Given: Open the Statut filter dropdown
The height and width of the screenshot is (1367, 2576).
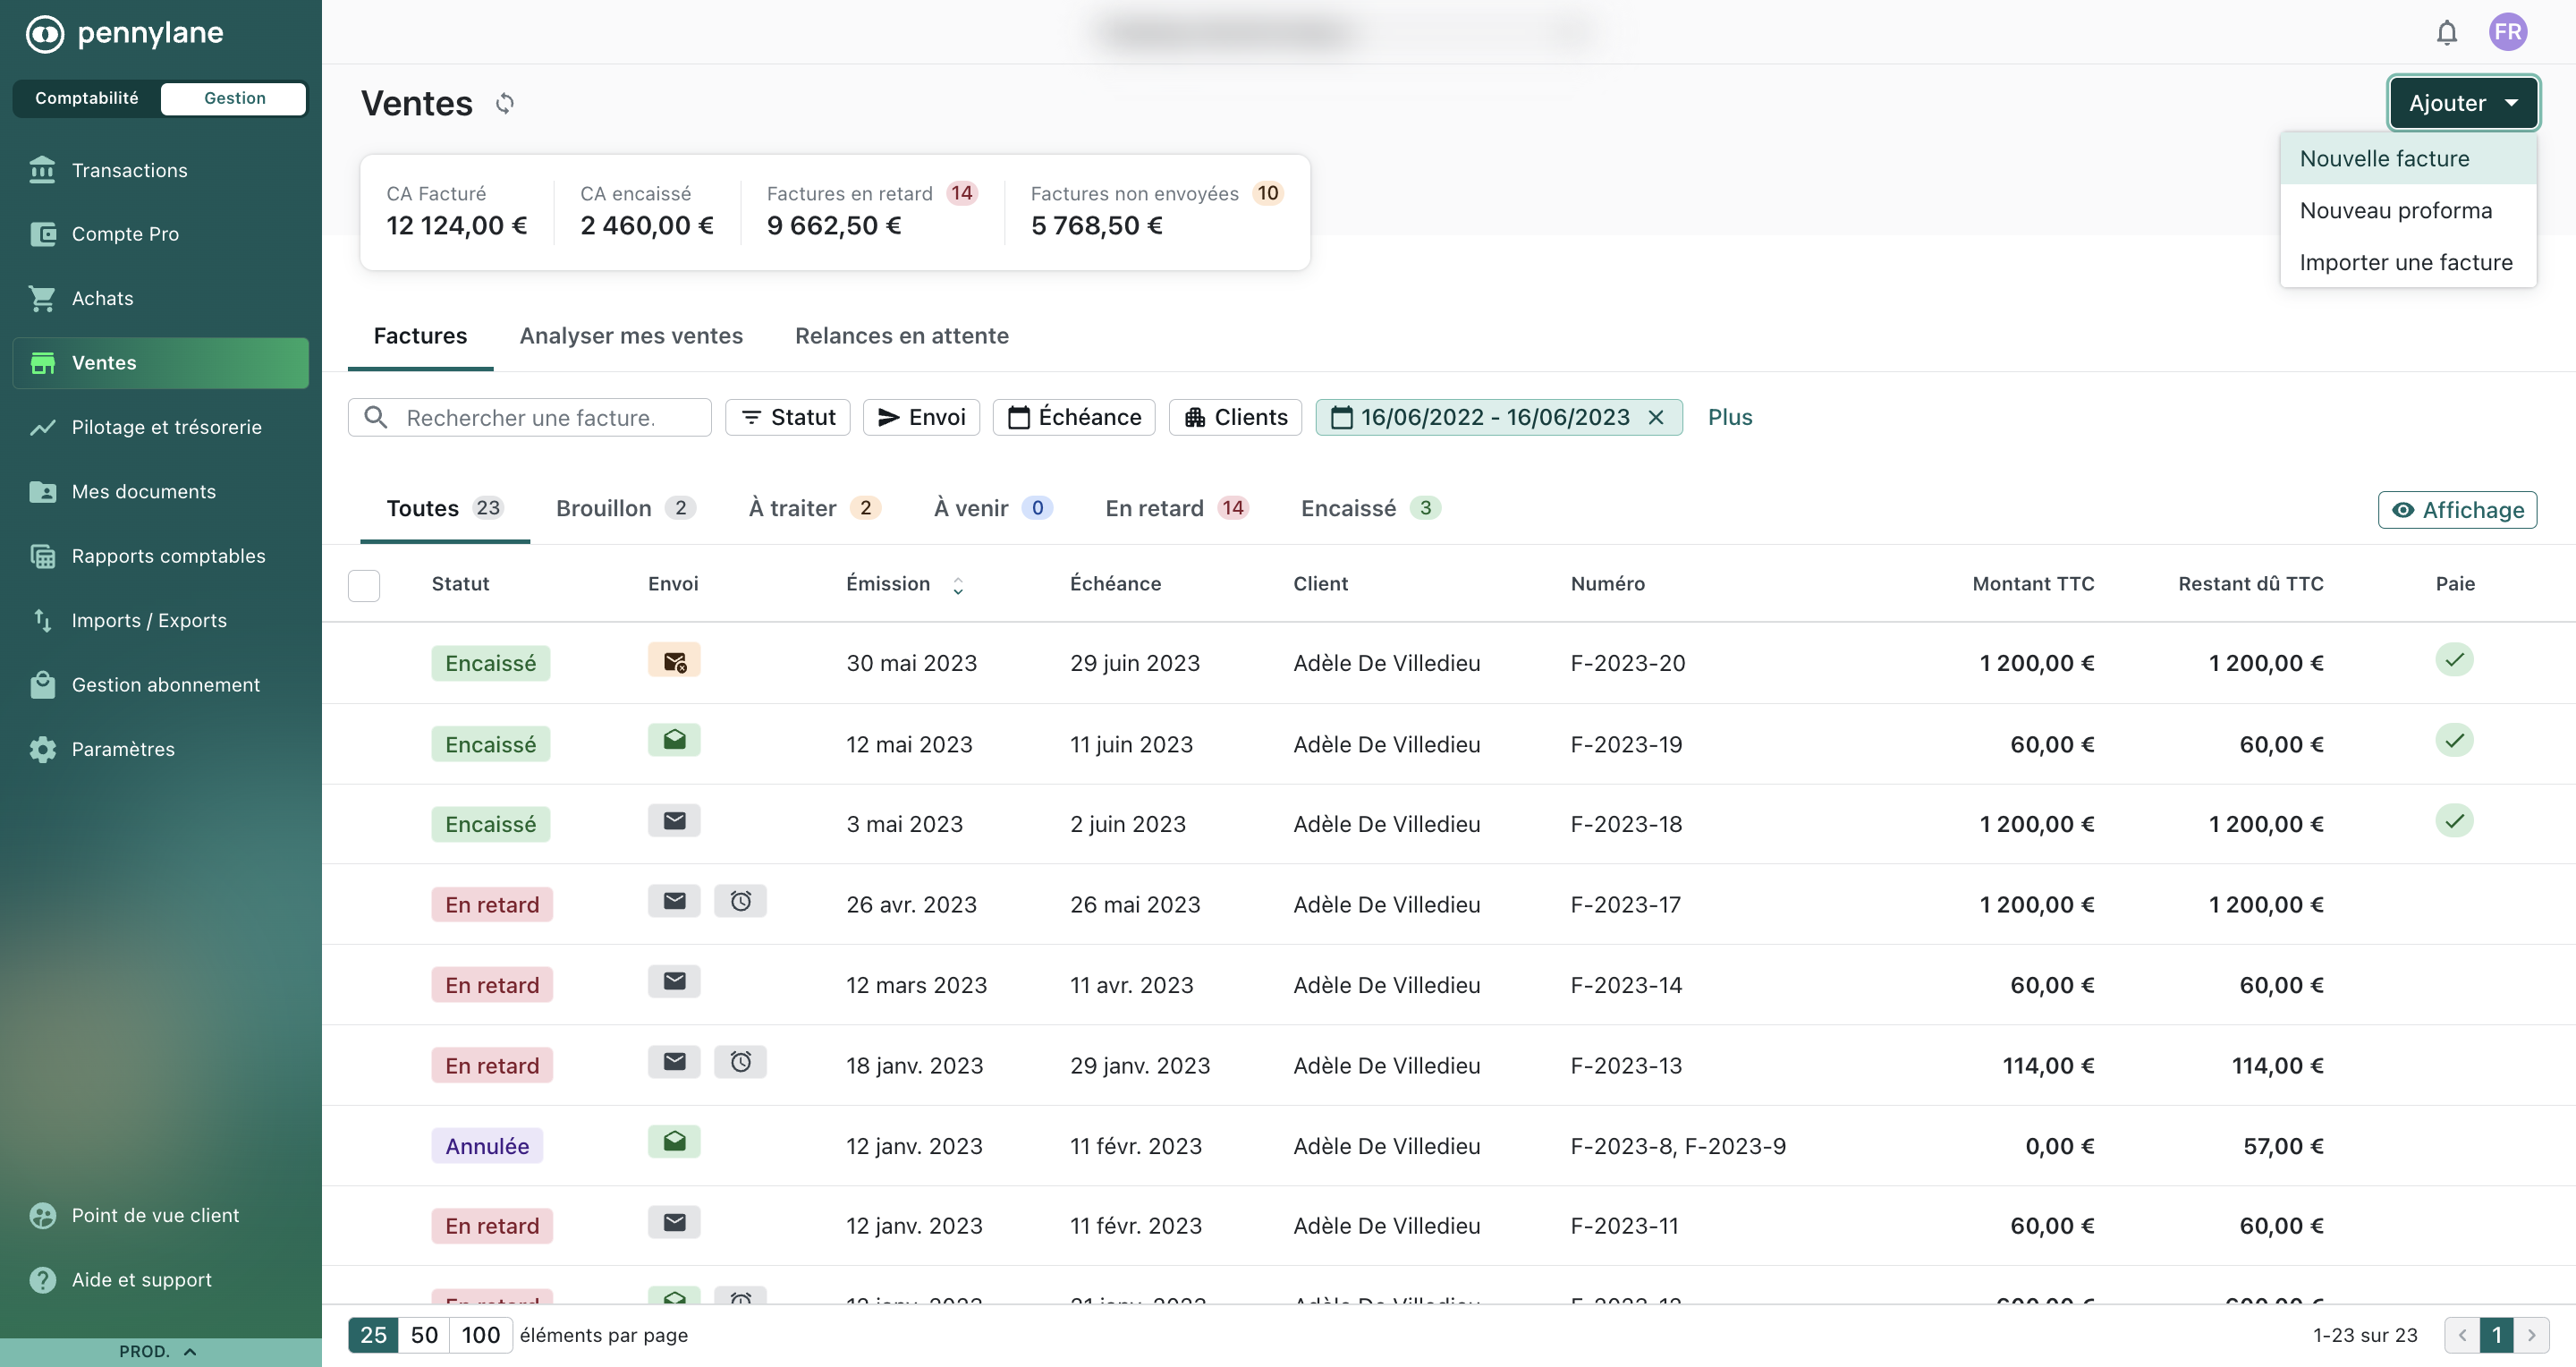Looking at the screenshot, I should [x=788, y=417].
